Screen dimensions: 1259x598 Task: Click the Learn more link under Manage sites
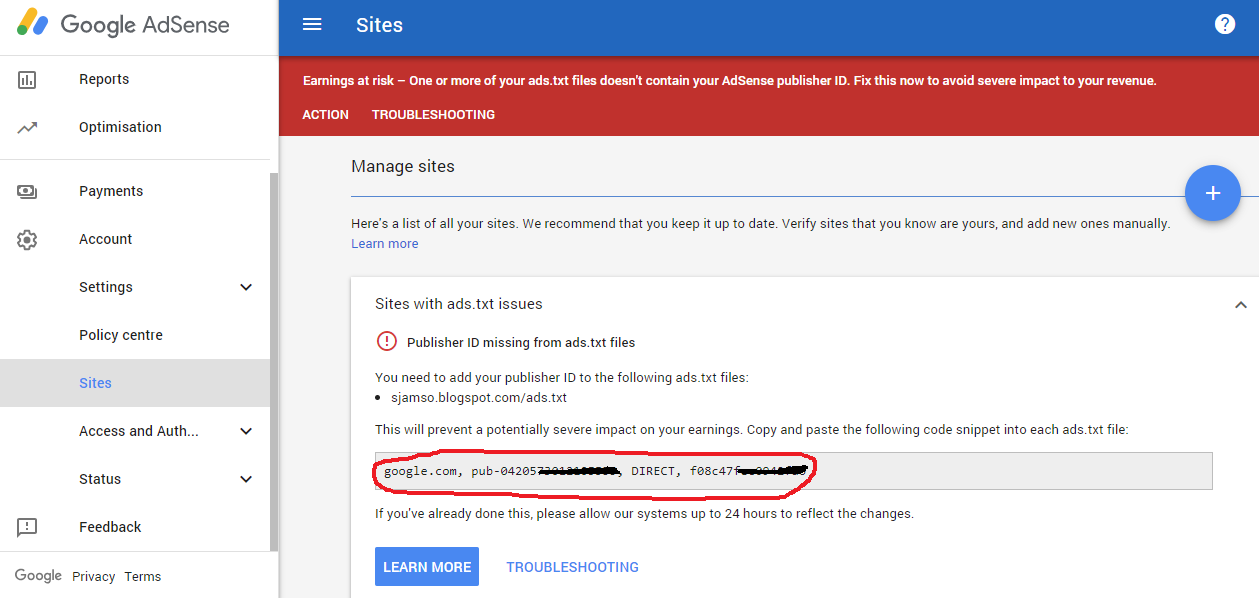coord(384,243)
